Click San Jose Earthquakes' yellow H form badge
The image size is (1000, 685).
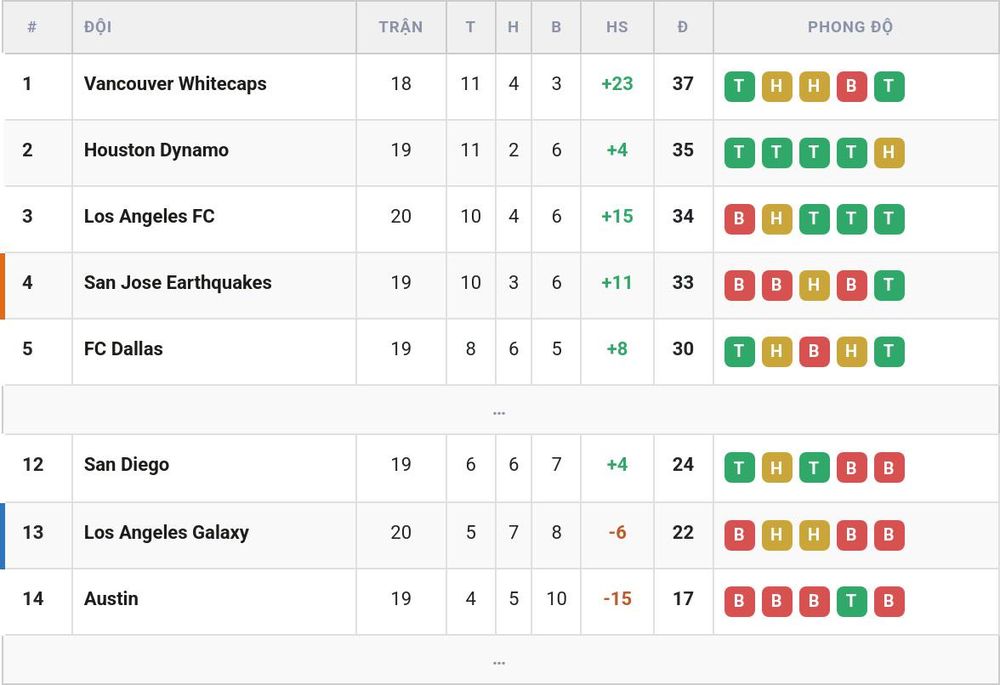814,285
